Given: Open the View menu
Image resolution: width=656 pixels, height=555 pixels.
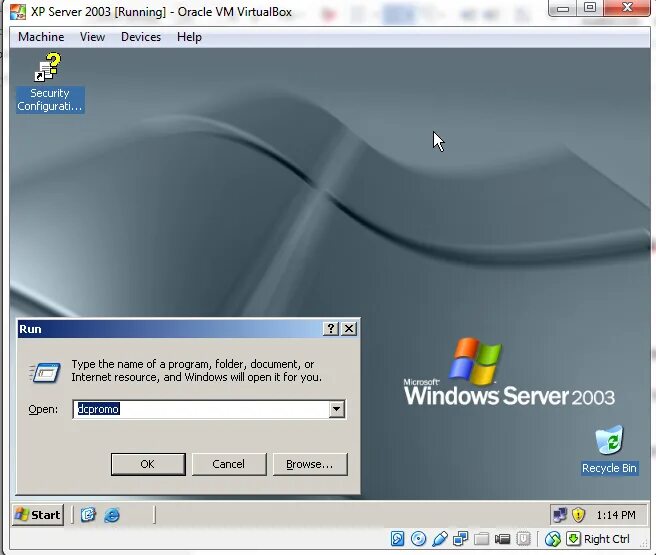Looking at the screenshot, I should click(92, 37).
